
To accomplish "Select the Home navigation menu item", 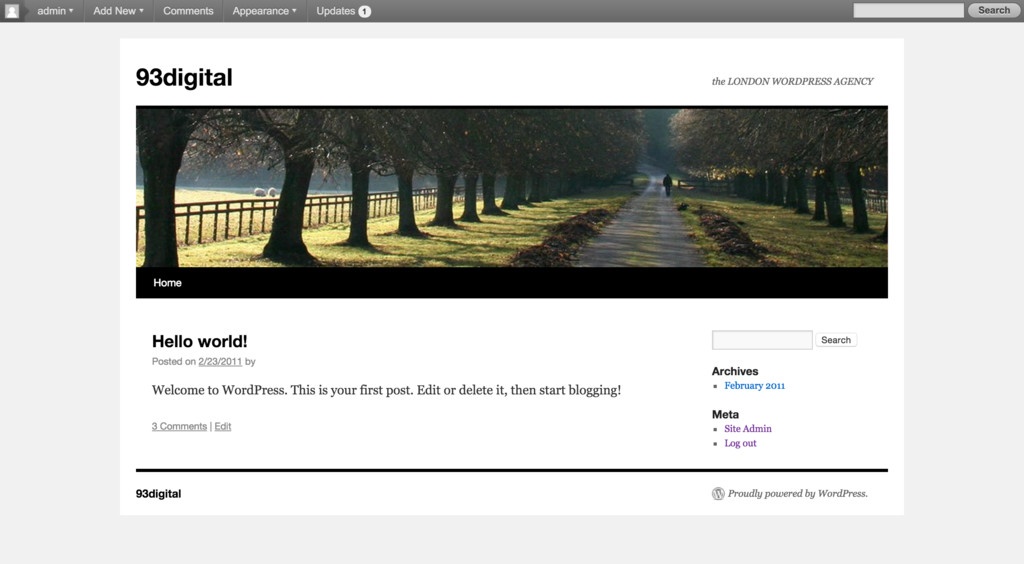I will click(x=167, y=283).
